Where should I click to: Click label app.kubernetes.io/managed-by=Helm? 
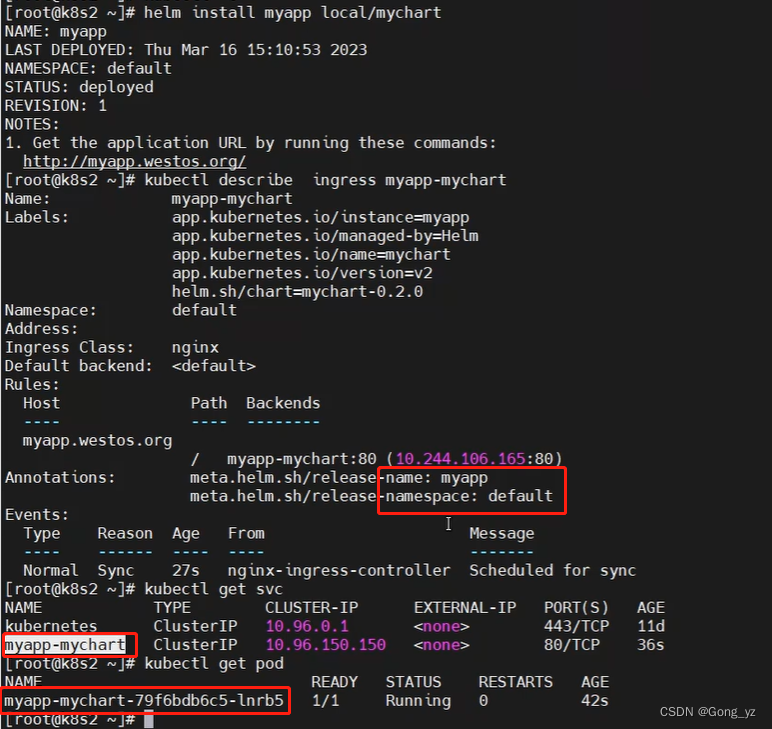tap(325, 236)
